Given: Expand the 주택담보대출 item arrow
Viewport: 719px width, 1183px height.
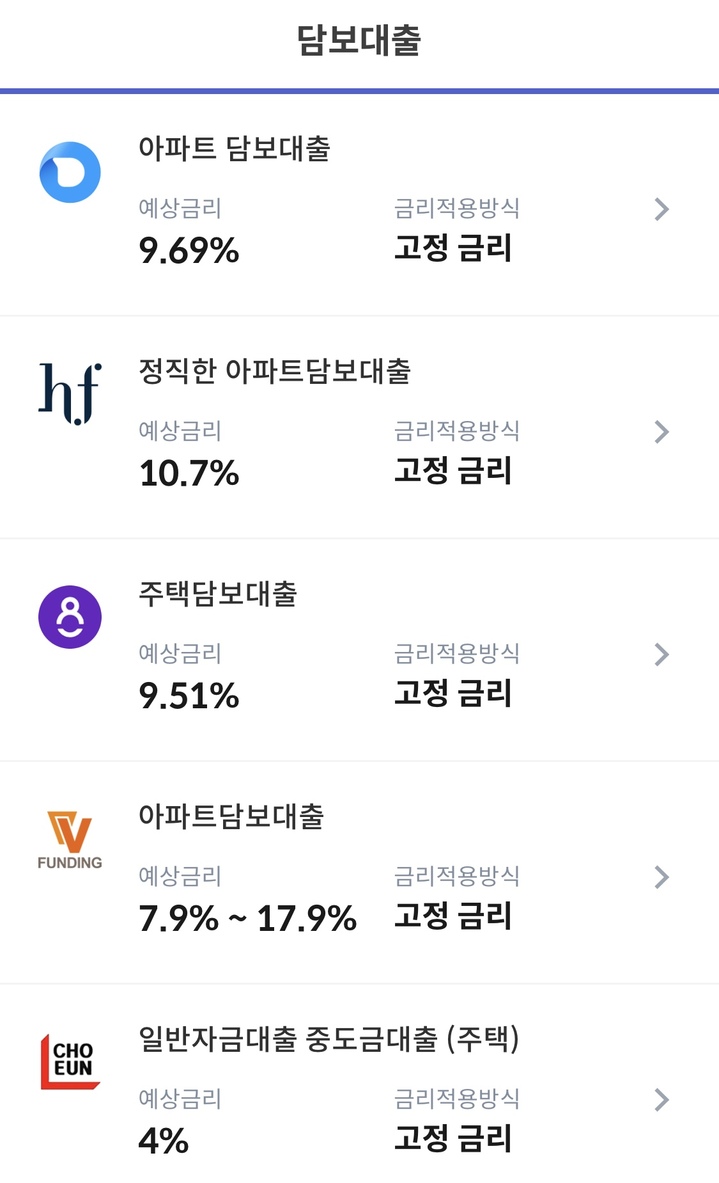Looking at the screenshot, I should click(661, 655).
